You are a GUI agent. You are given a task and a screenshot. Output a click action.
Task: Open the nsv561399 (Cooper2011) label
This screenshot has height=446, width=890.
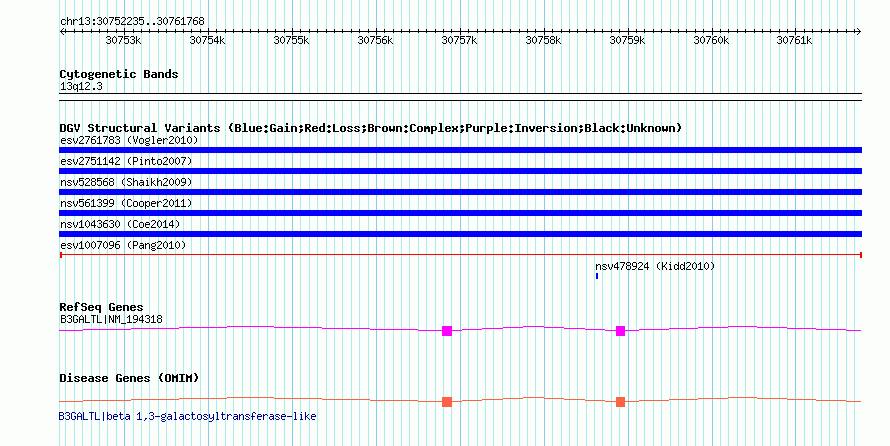click(126, 203)
